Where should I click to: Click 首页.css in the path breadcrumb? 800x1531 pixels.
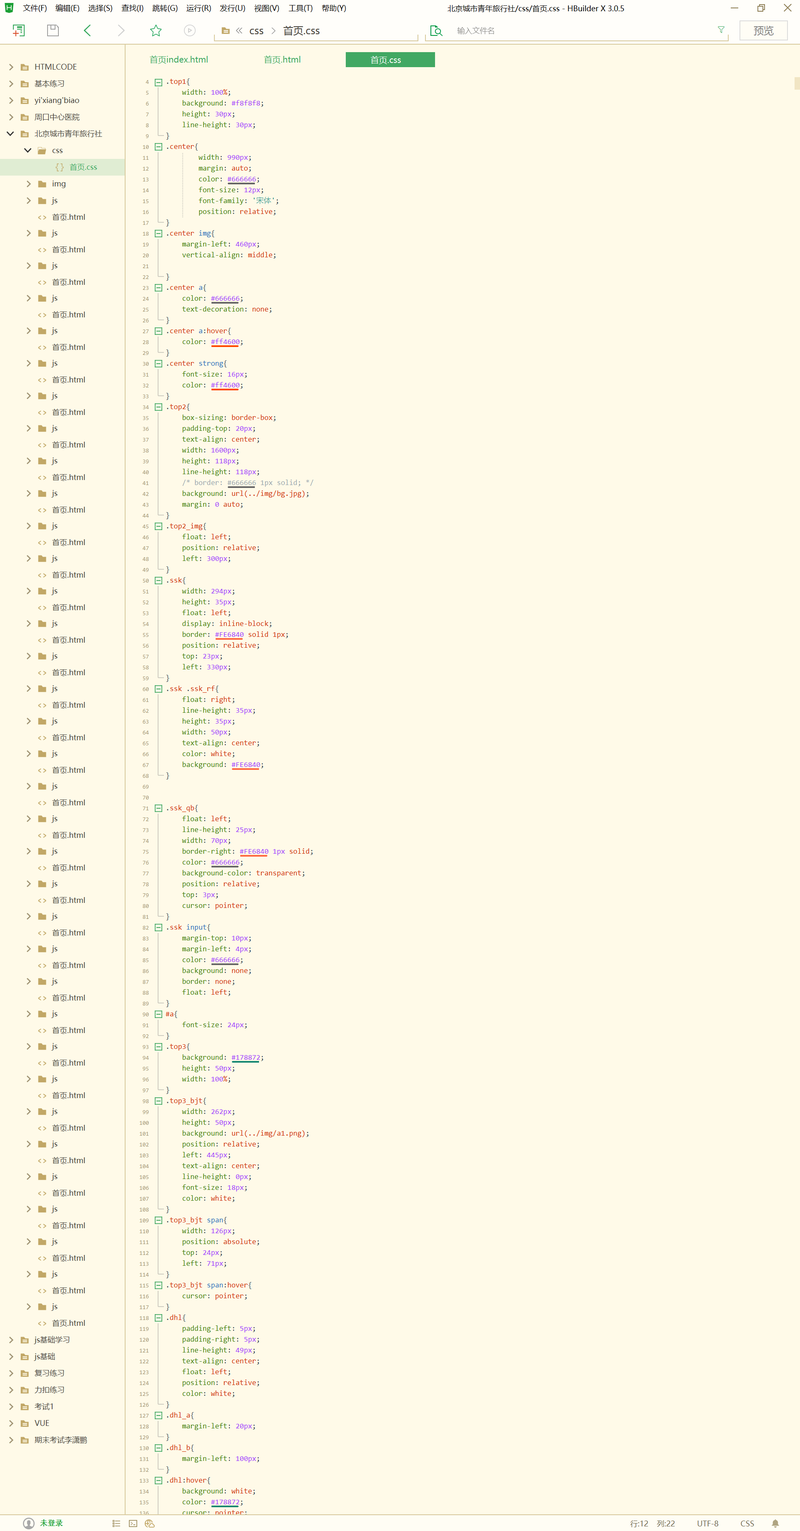pos(301,30)
